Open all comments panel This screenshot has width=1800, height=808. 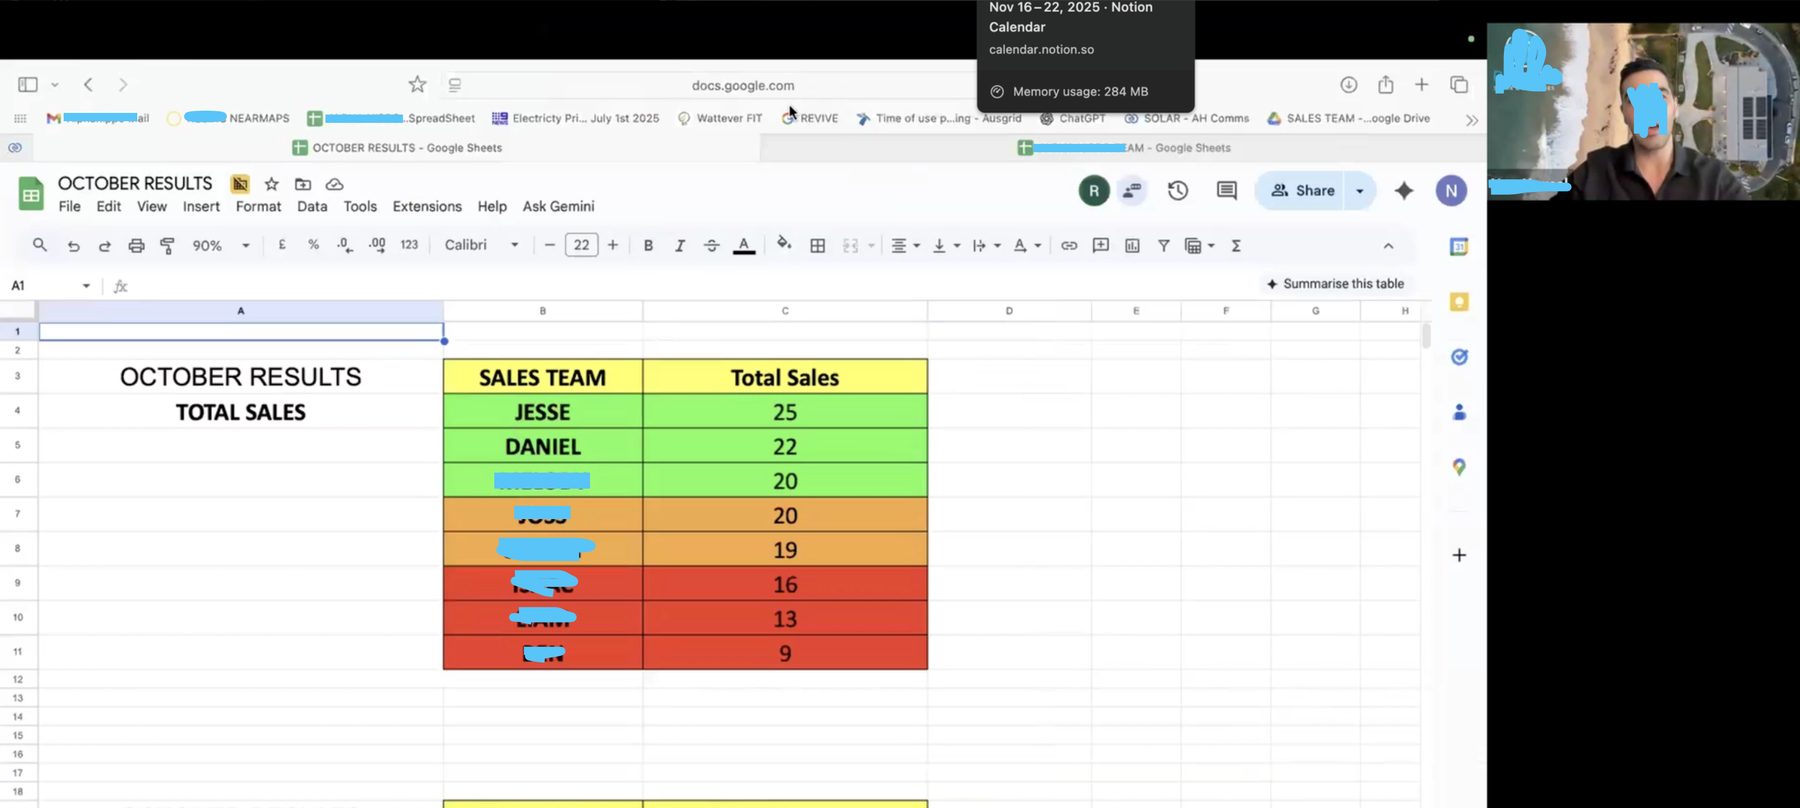(1227, 191)
